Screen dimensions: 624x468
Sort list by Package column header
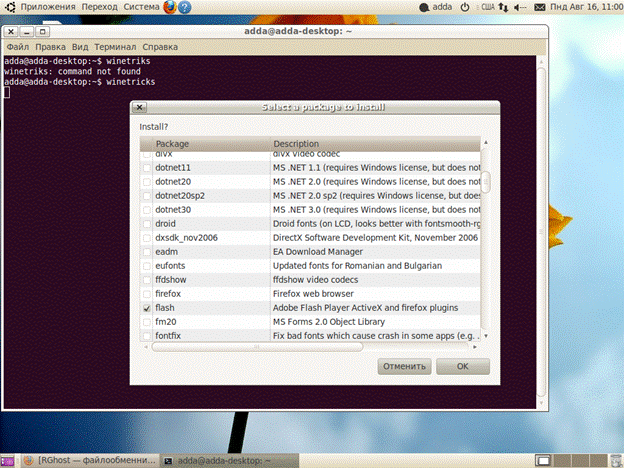click(x=211, y=144)
